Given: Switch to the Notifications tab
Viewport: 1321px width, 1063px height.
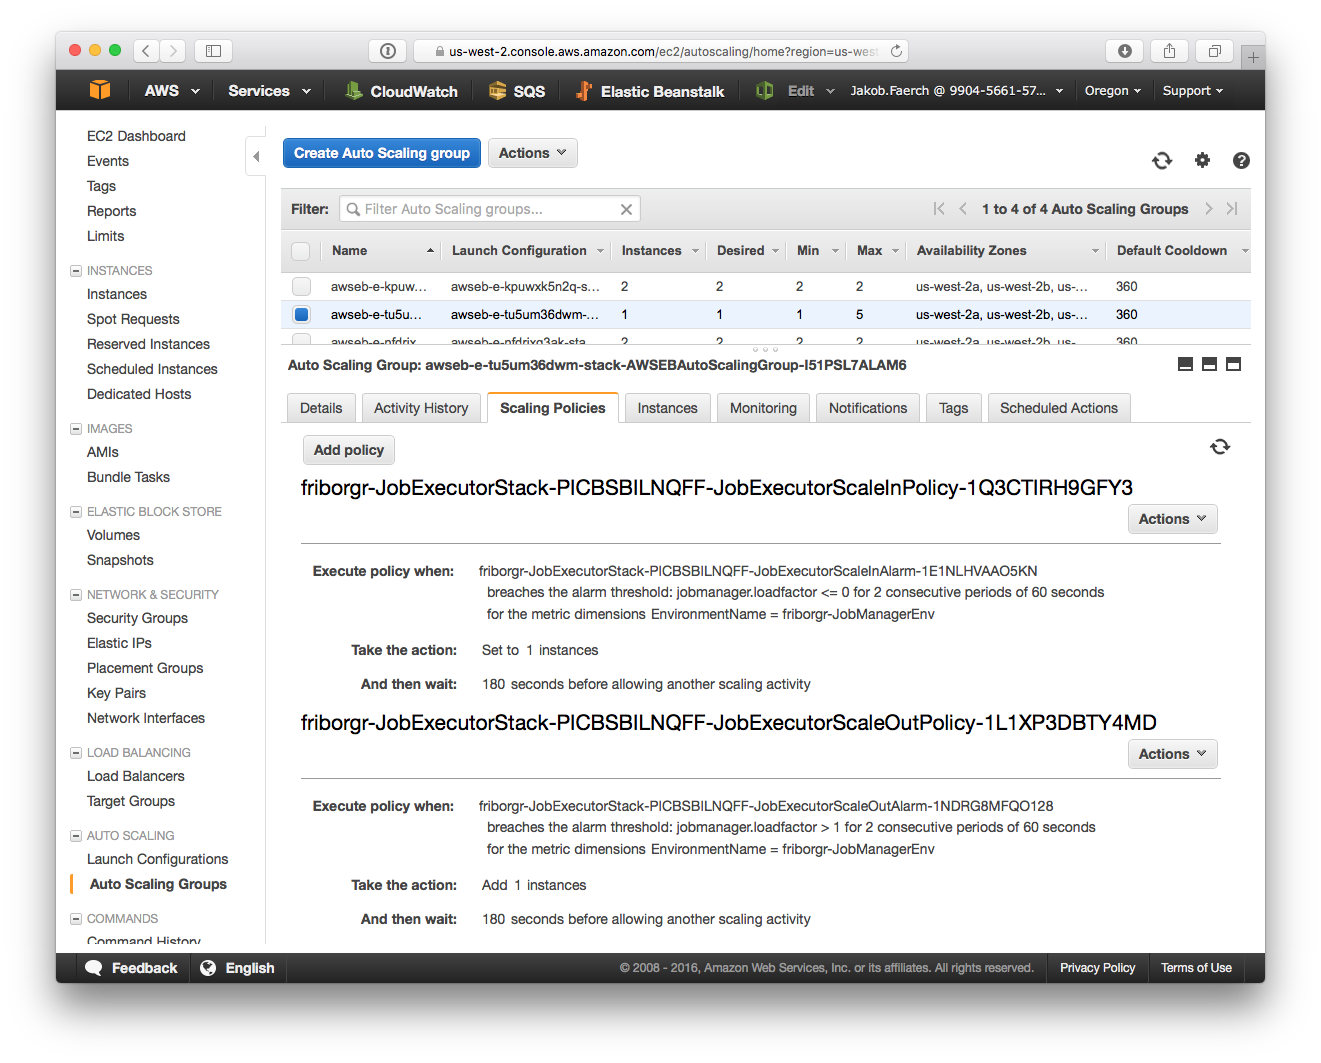Looking at the screenshot, I should click(x=868, y=408).
